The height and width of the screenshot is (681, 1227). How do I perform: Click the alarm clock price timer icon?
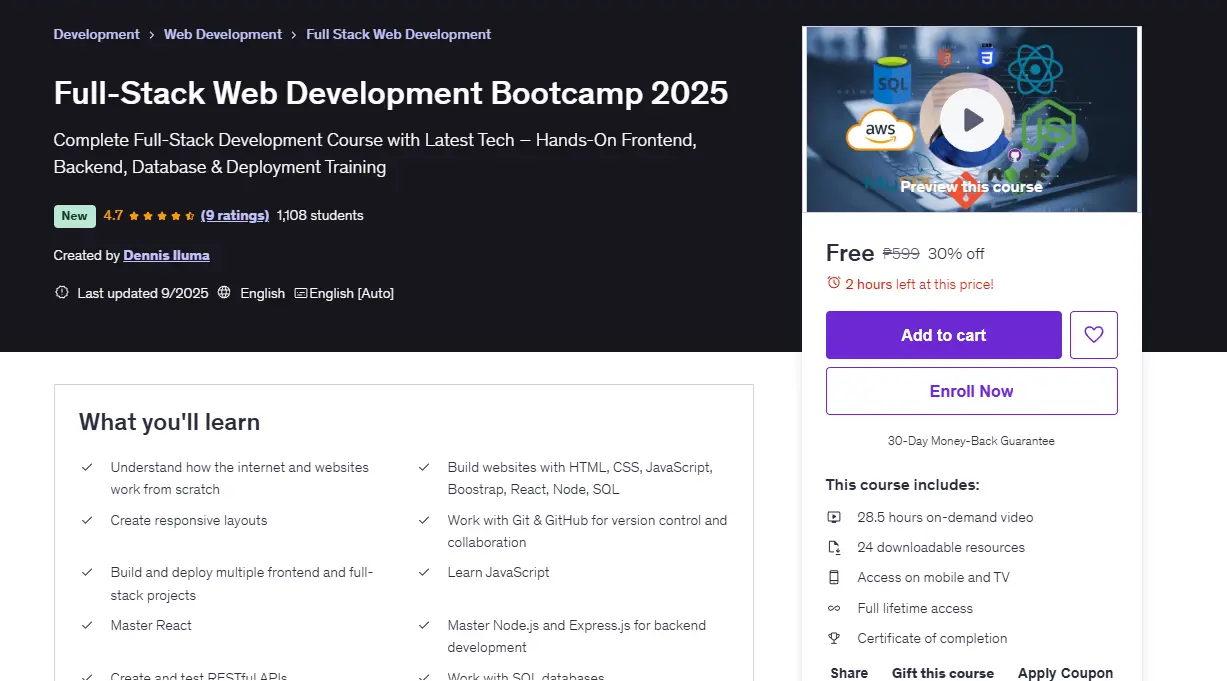point(834,283)
